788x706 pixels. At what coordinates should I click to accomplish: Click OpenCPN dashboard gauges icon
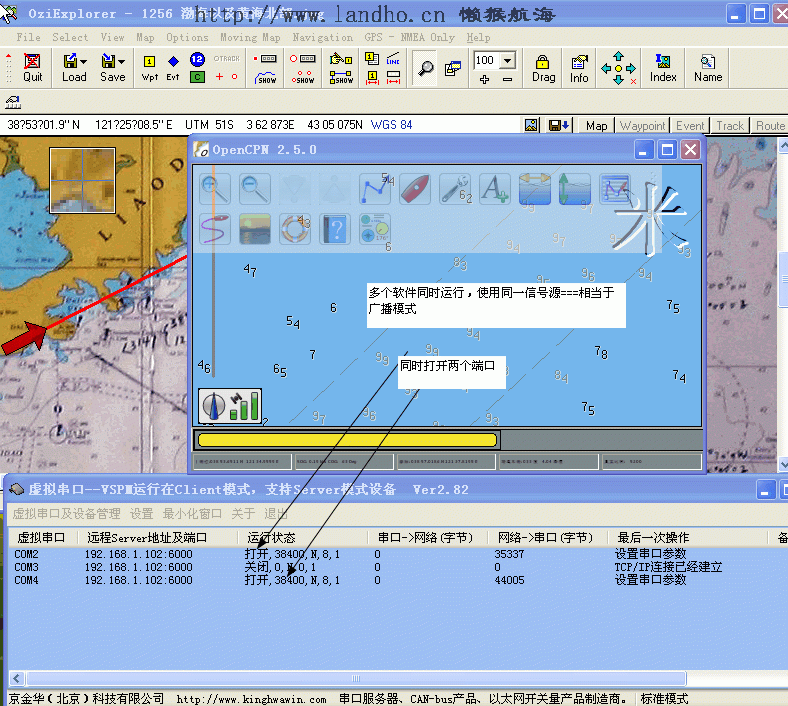(x=375, y=229)
